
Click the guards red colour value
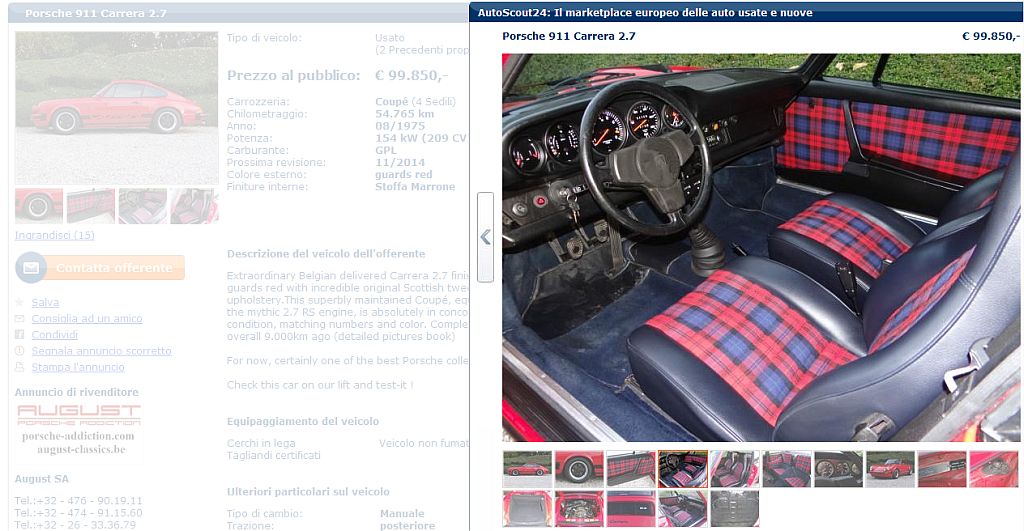tap(404, 174)
